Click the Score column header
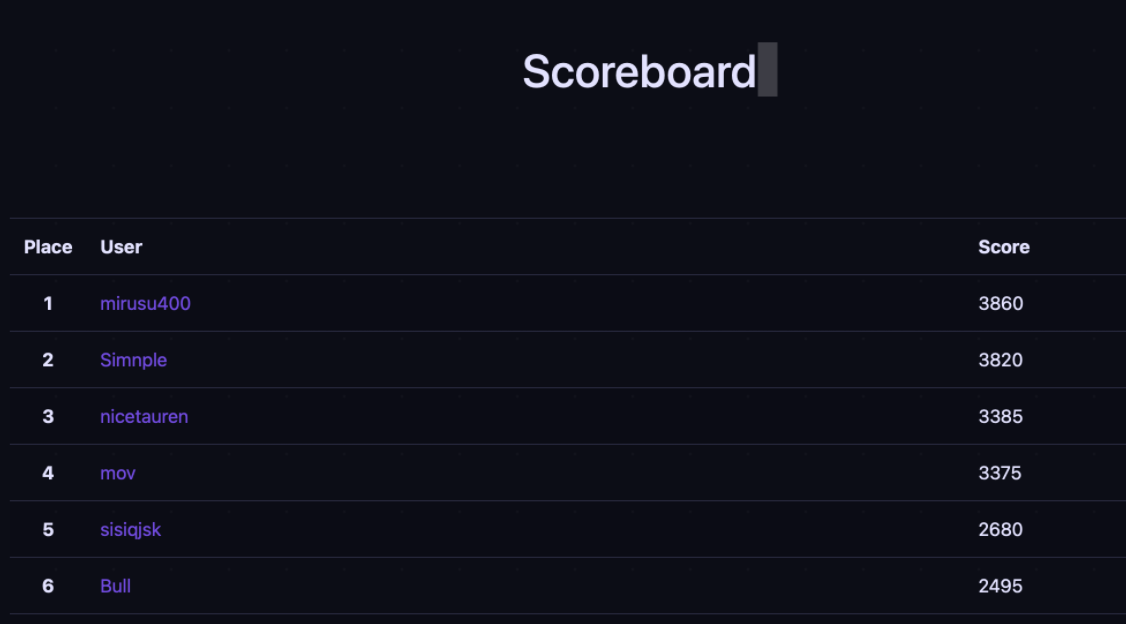The height and width of the screenshot is (624, 1126). (1004, 247)
